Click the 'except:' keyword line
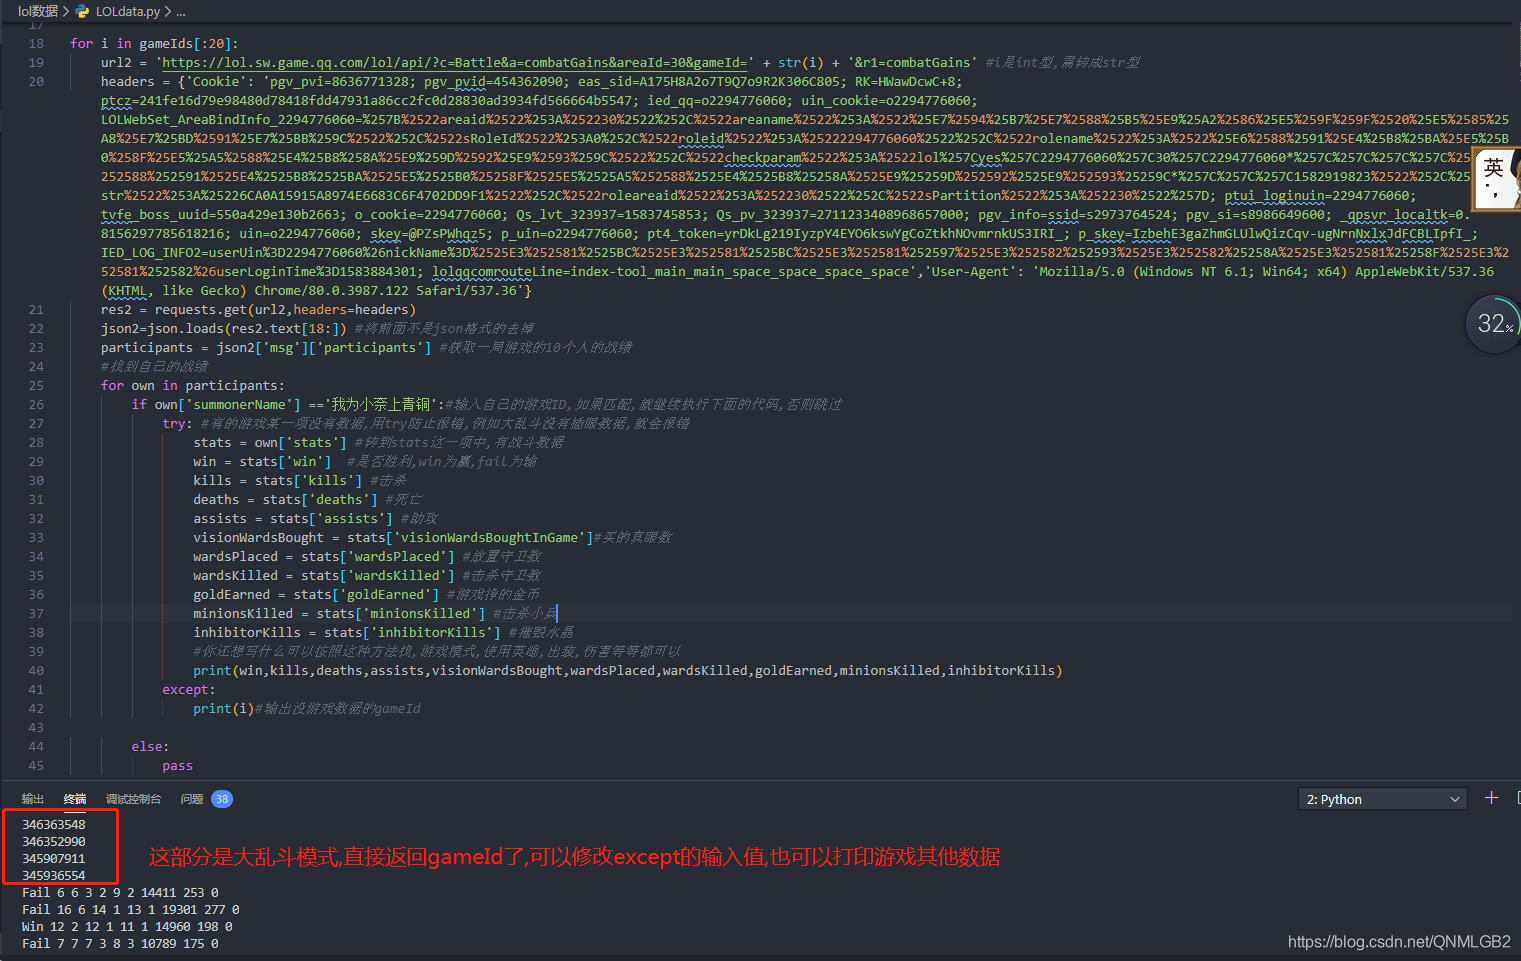Image resolution: width=1521 pixels, height=961 pixels. coord(189,689)
